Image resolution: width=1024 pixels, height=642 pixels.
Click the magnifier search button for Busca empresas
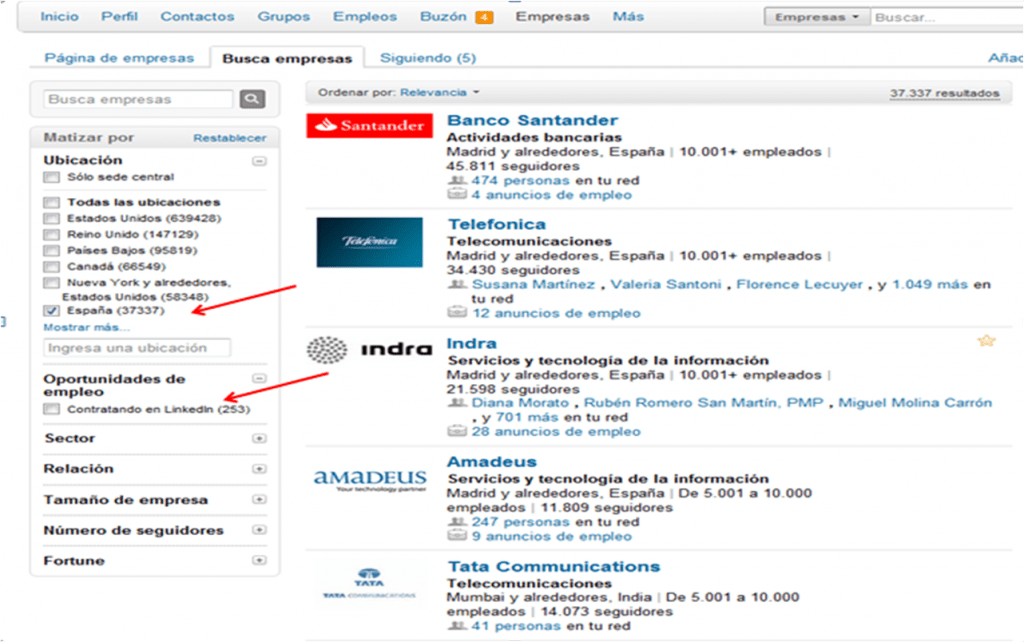[x=252, y=99]
